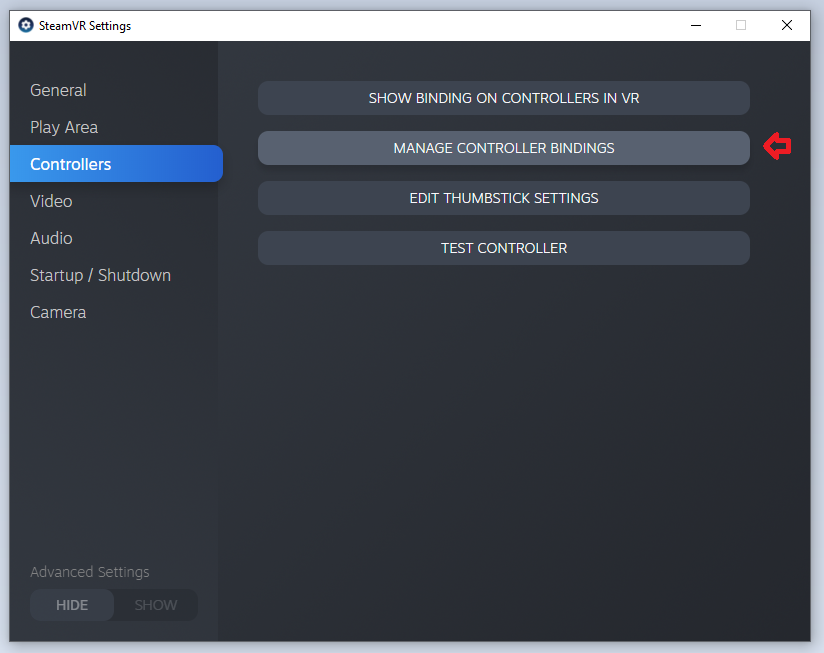The height and width of the screenshot is (653, 824).
Task: Close the SteamVR Settings window
Action: (x=787, y=25)
